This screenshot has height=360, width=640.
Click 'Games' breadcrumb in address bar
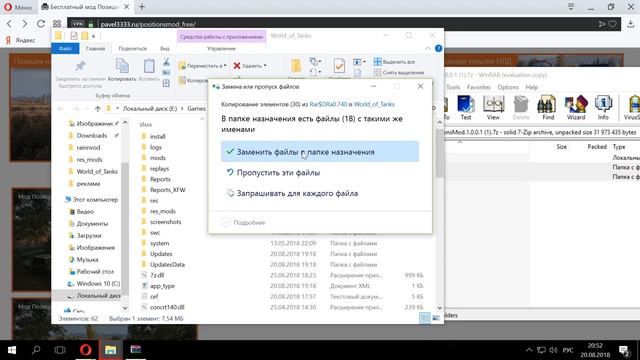(x=196, y=109)
